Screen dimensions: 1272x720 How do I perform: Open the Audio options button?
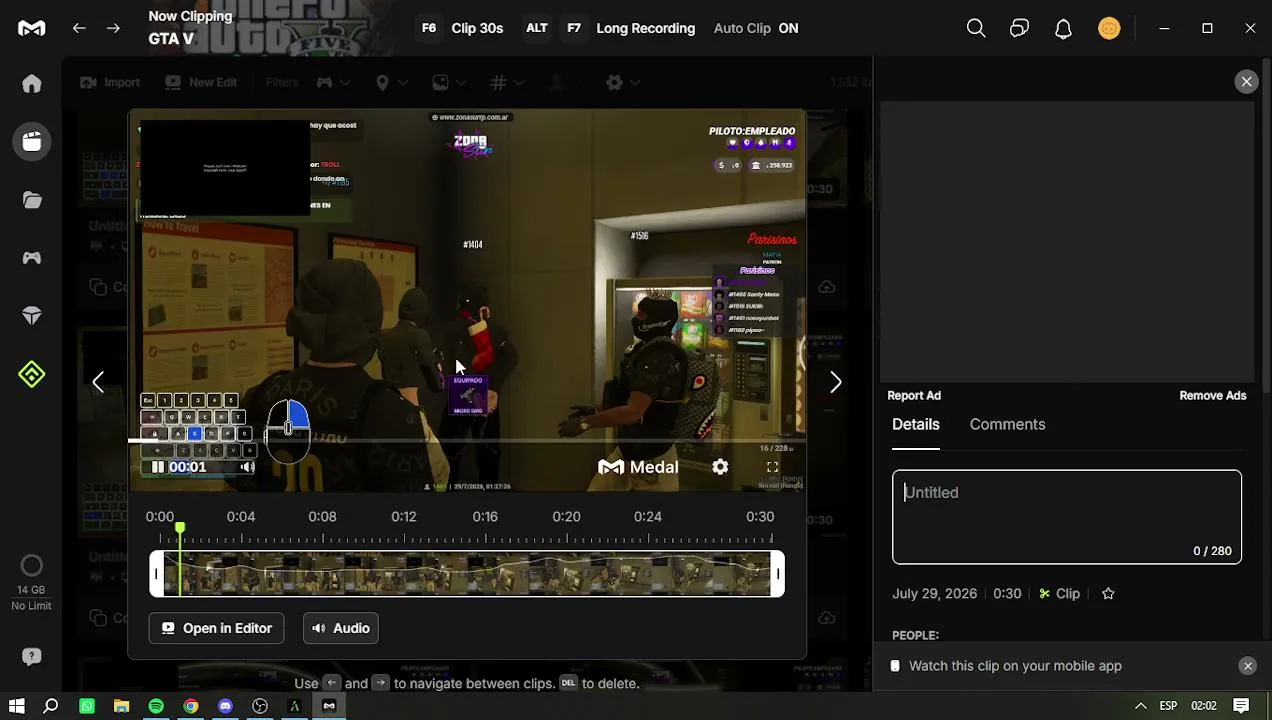point(340,628)
